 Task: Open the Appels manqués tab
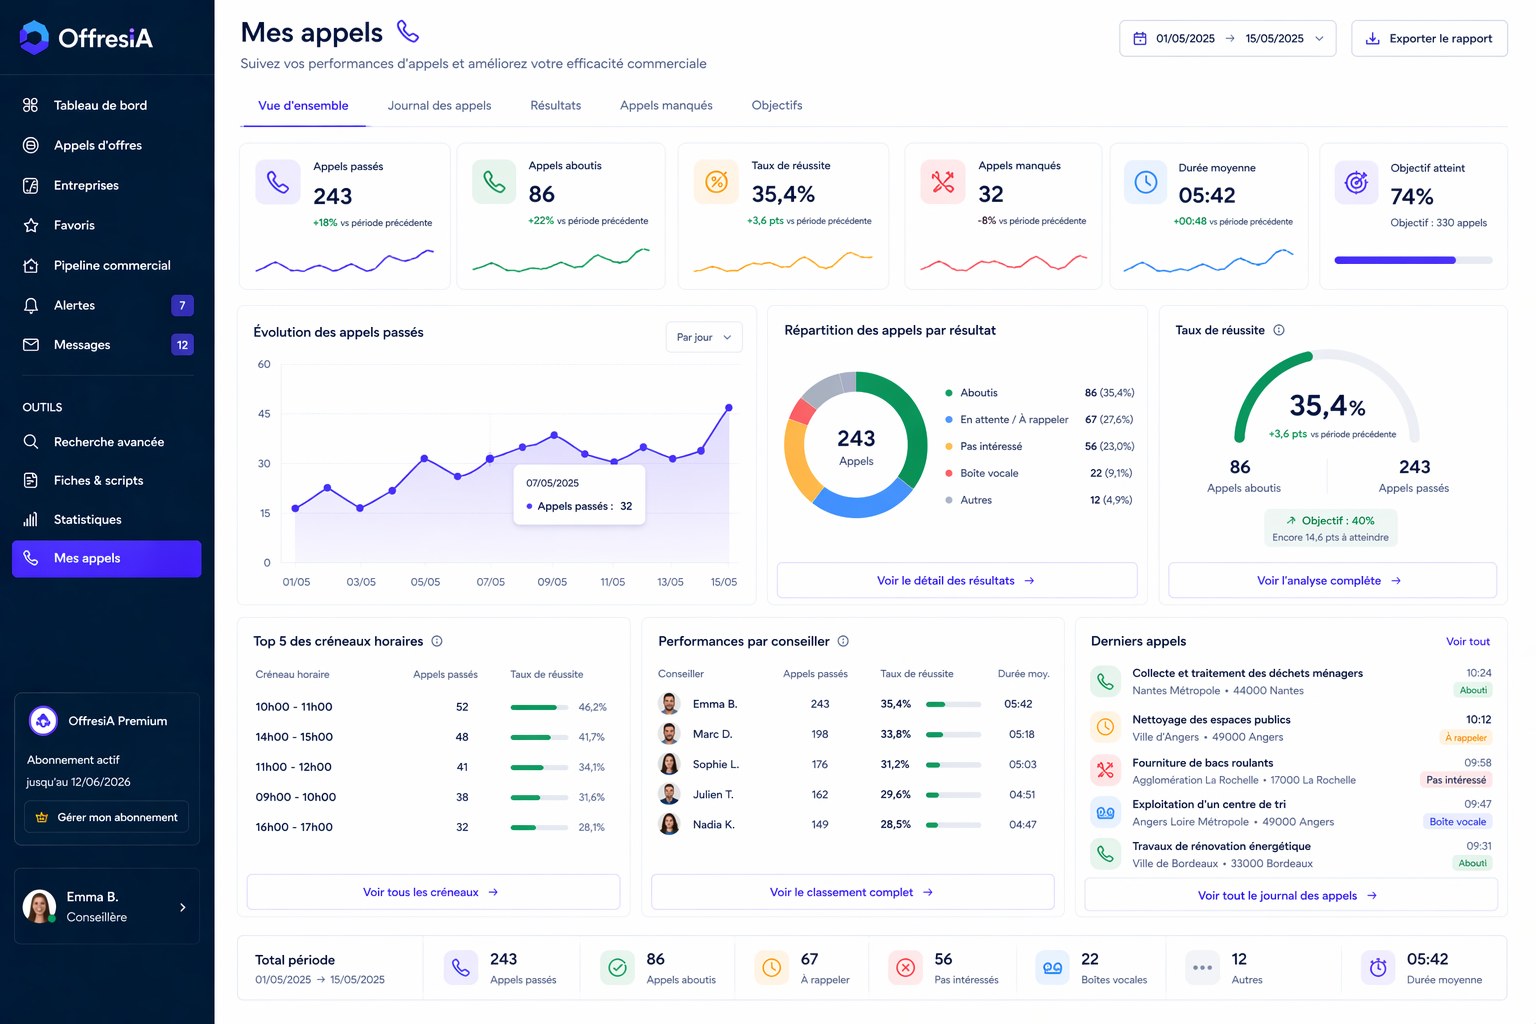666,105
